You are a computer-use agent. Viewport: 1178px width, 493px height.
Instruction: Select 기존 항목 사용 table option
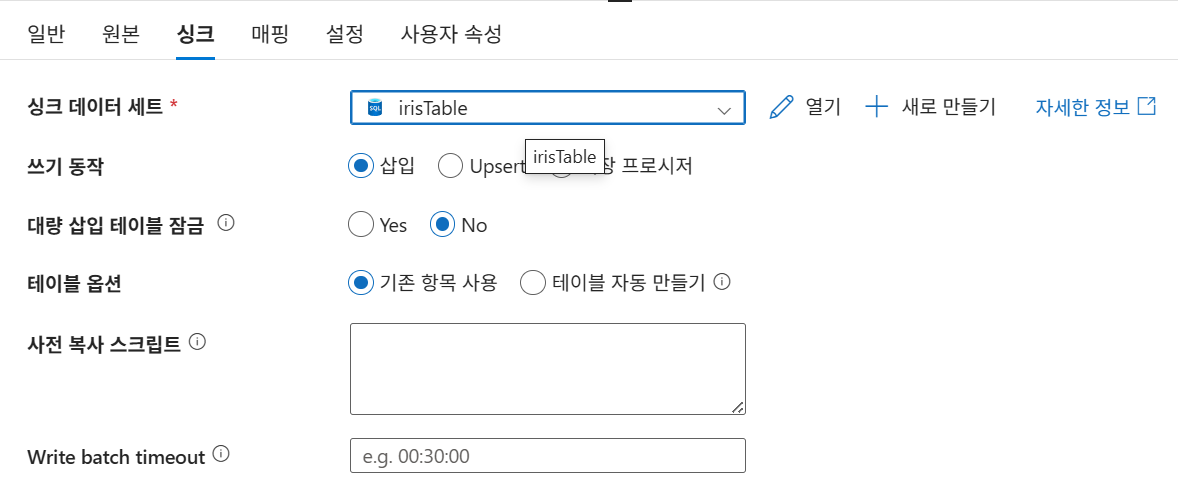point(360,283)
